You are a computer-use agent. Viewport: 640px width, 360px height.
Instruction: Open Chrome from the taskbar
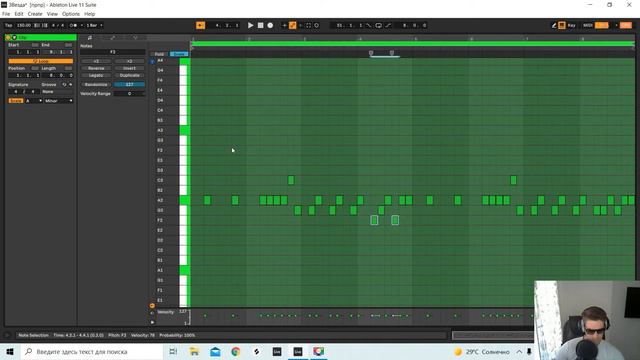click(x=236, y=351)
